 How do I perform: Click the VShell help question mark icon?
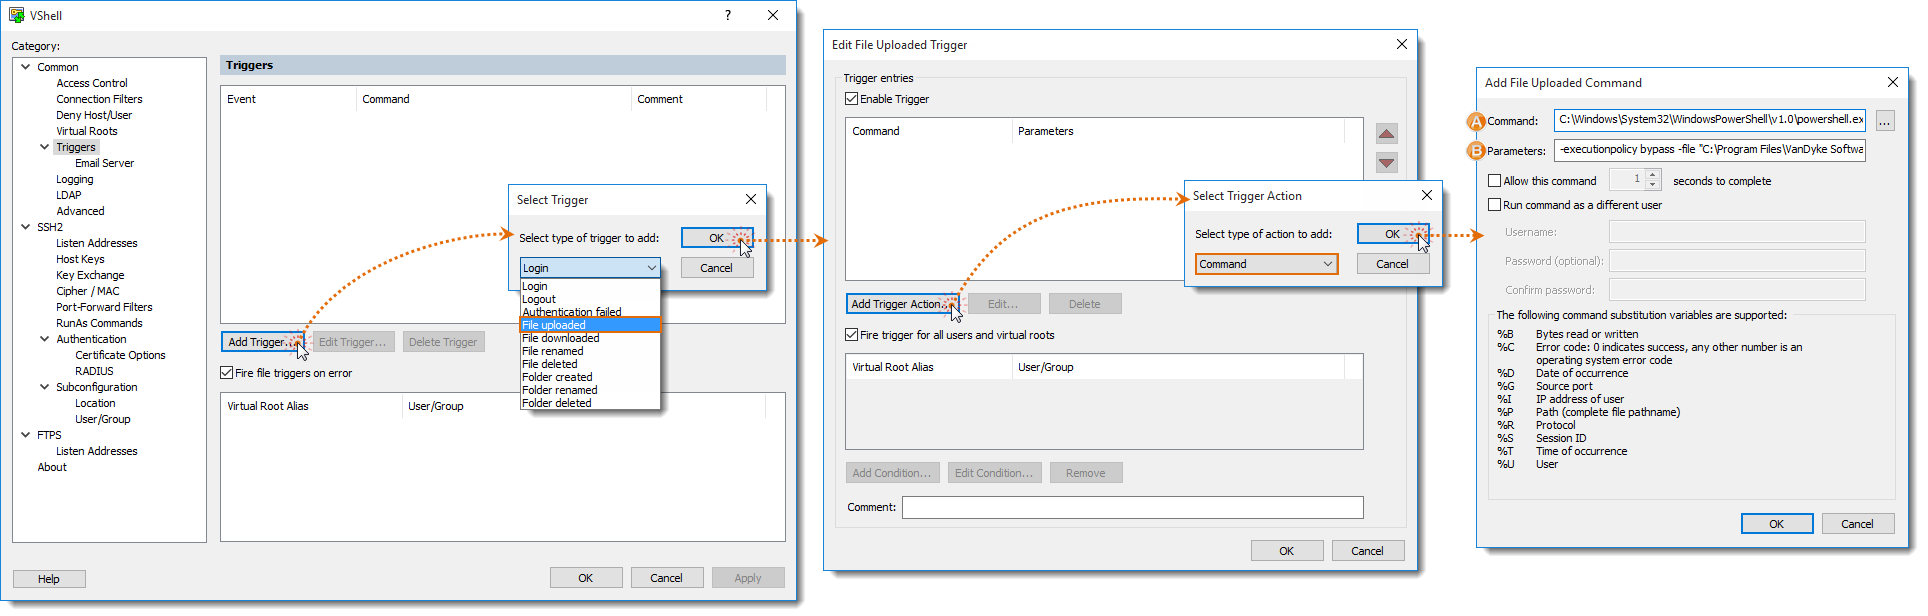(x=727, y=15)
